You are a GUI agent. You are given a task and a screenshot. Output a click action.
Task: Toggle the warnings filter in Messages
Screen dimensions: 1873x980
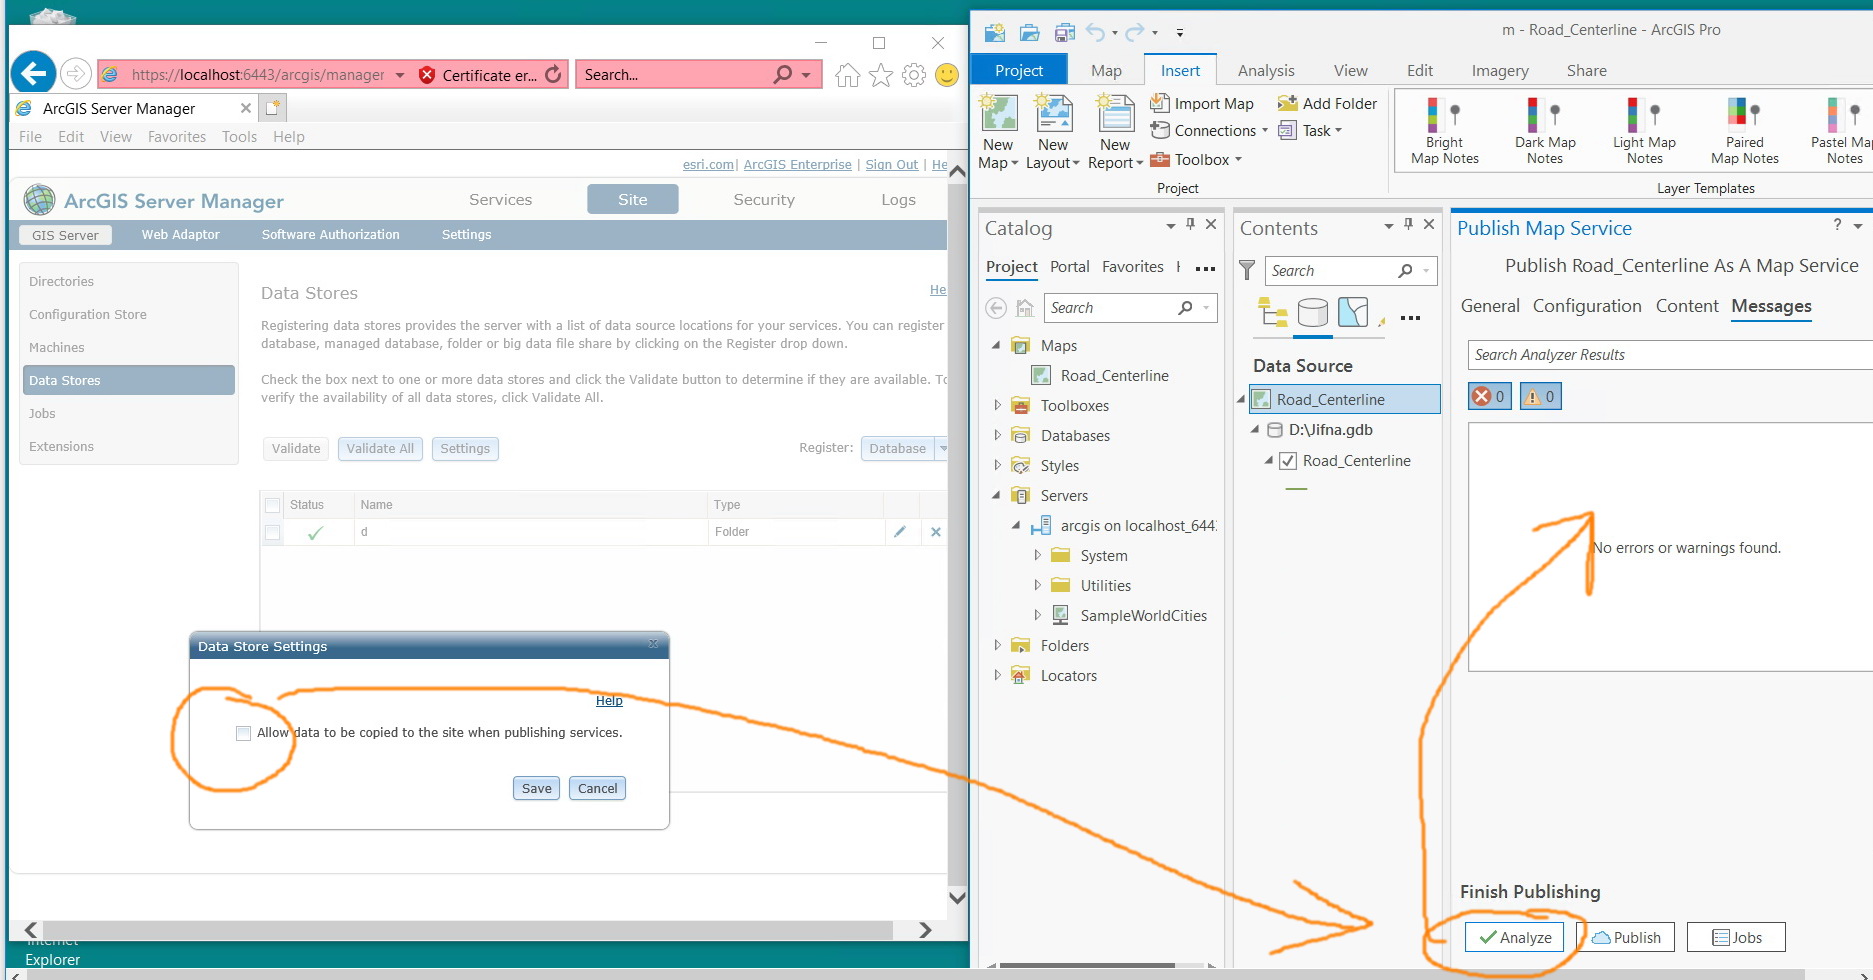coord(1540,396)
